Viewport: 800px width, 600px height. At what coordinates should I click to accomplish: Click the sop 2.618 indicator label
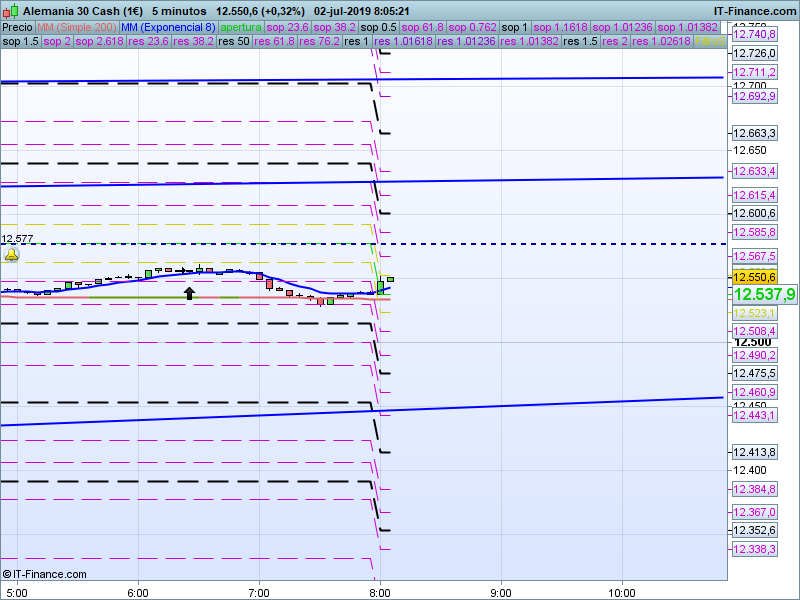point(99,42)
